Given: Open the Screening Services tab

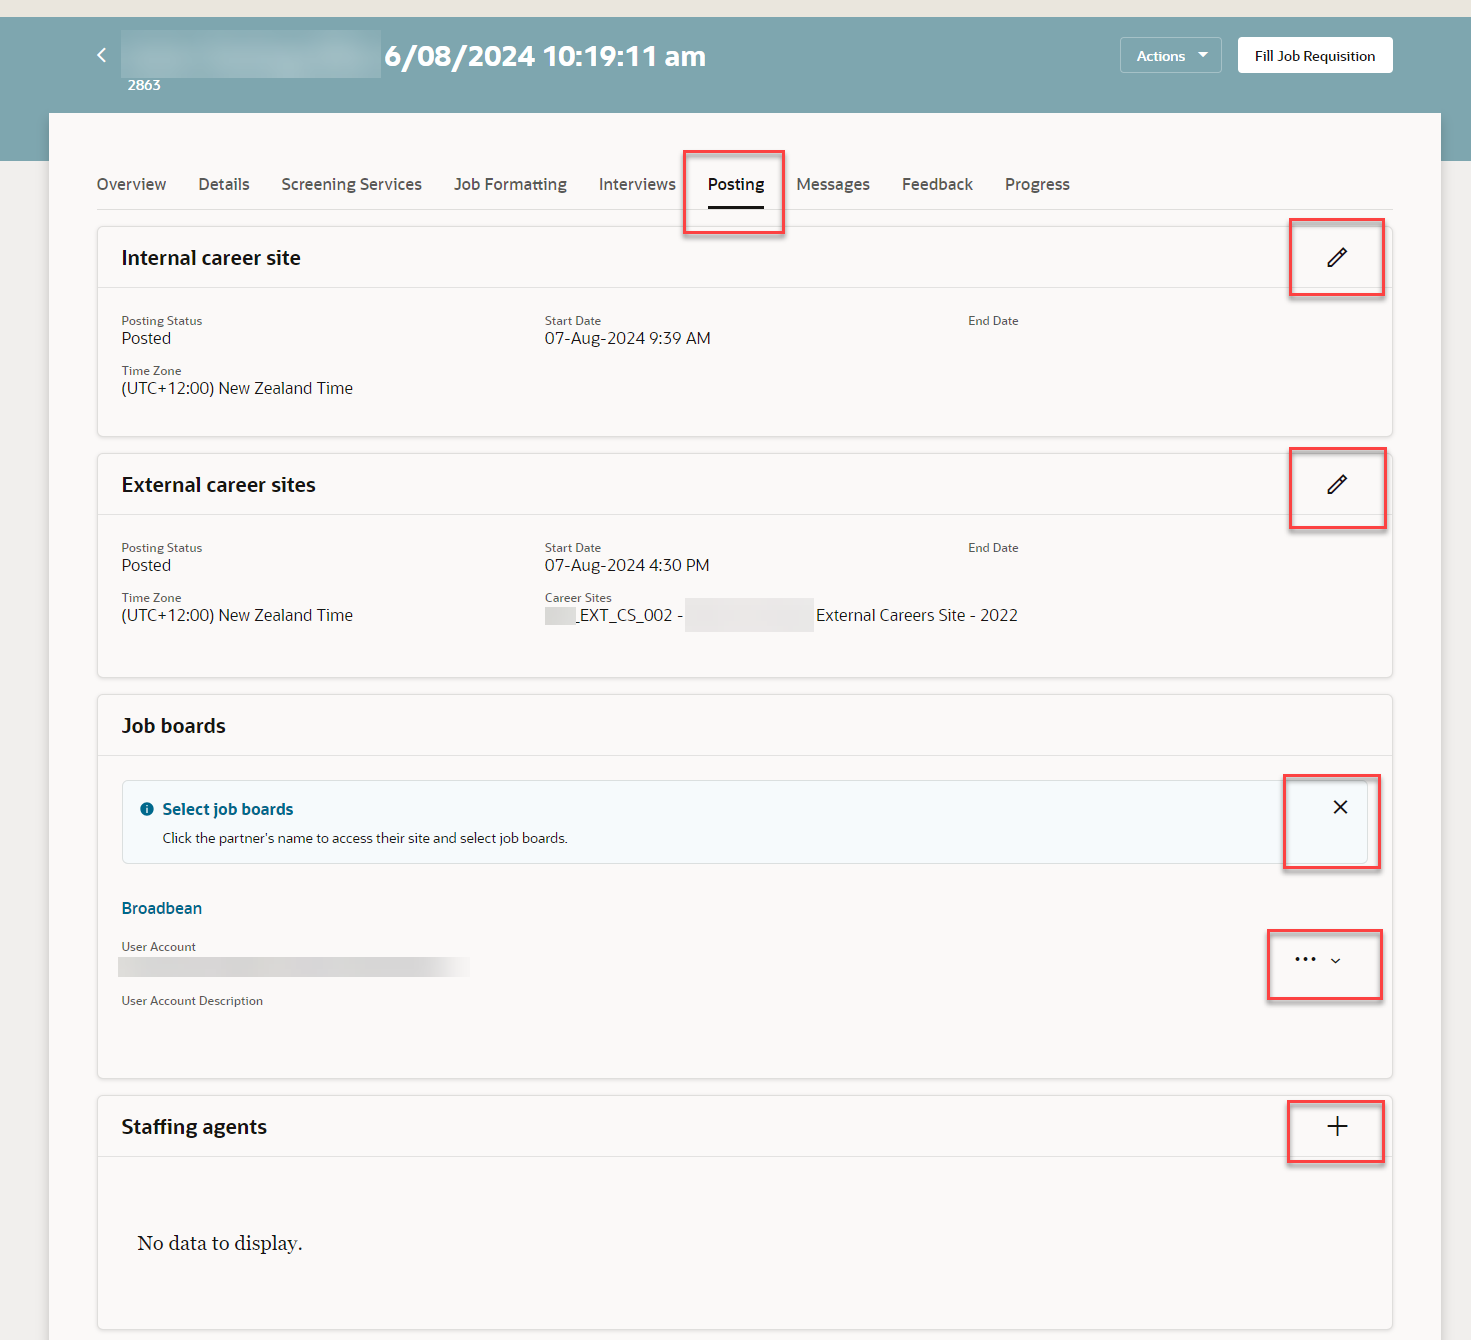Looking at the screenshot, I should pos(351,184).
